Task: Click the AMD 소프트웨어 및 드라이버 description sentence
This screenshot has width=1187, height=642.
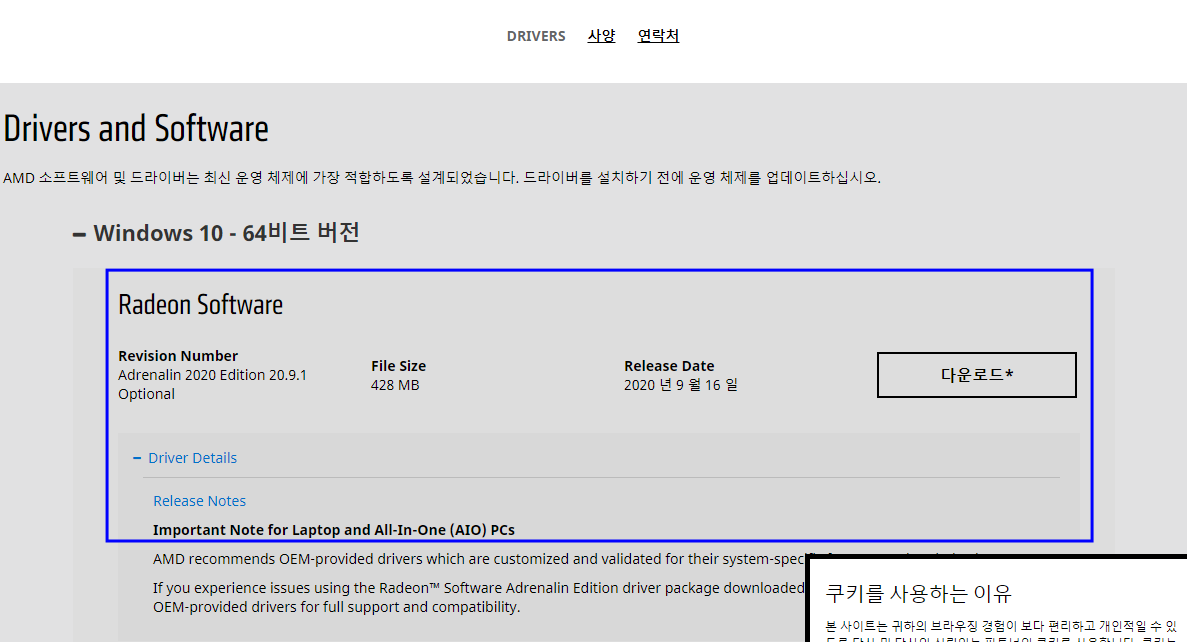Action: [x=442, y=177]
